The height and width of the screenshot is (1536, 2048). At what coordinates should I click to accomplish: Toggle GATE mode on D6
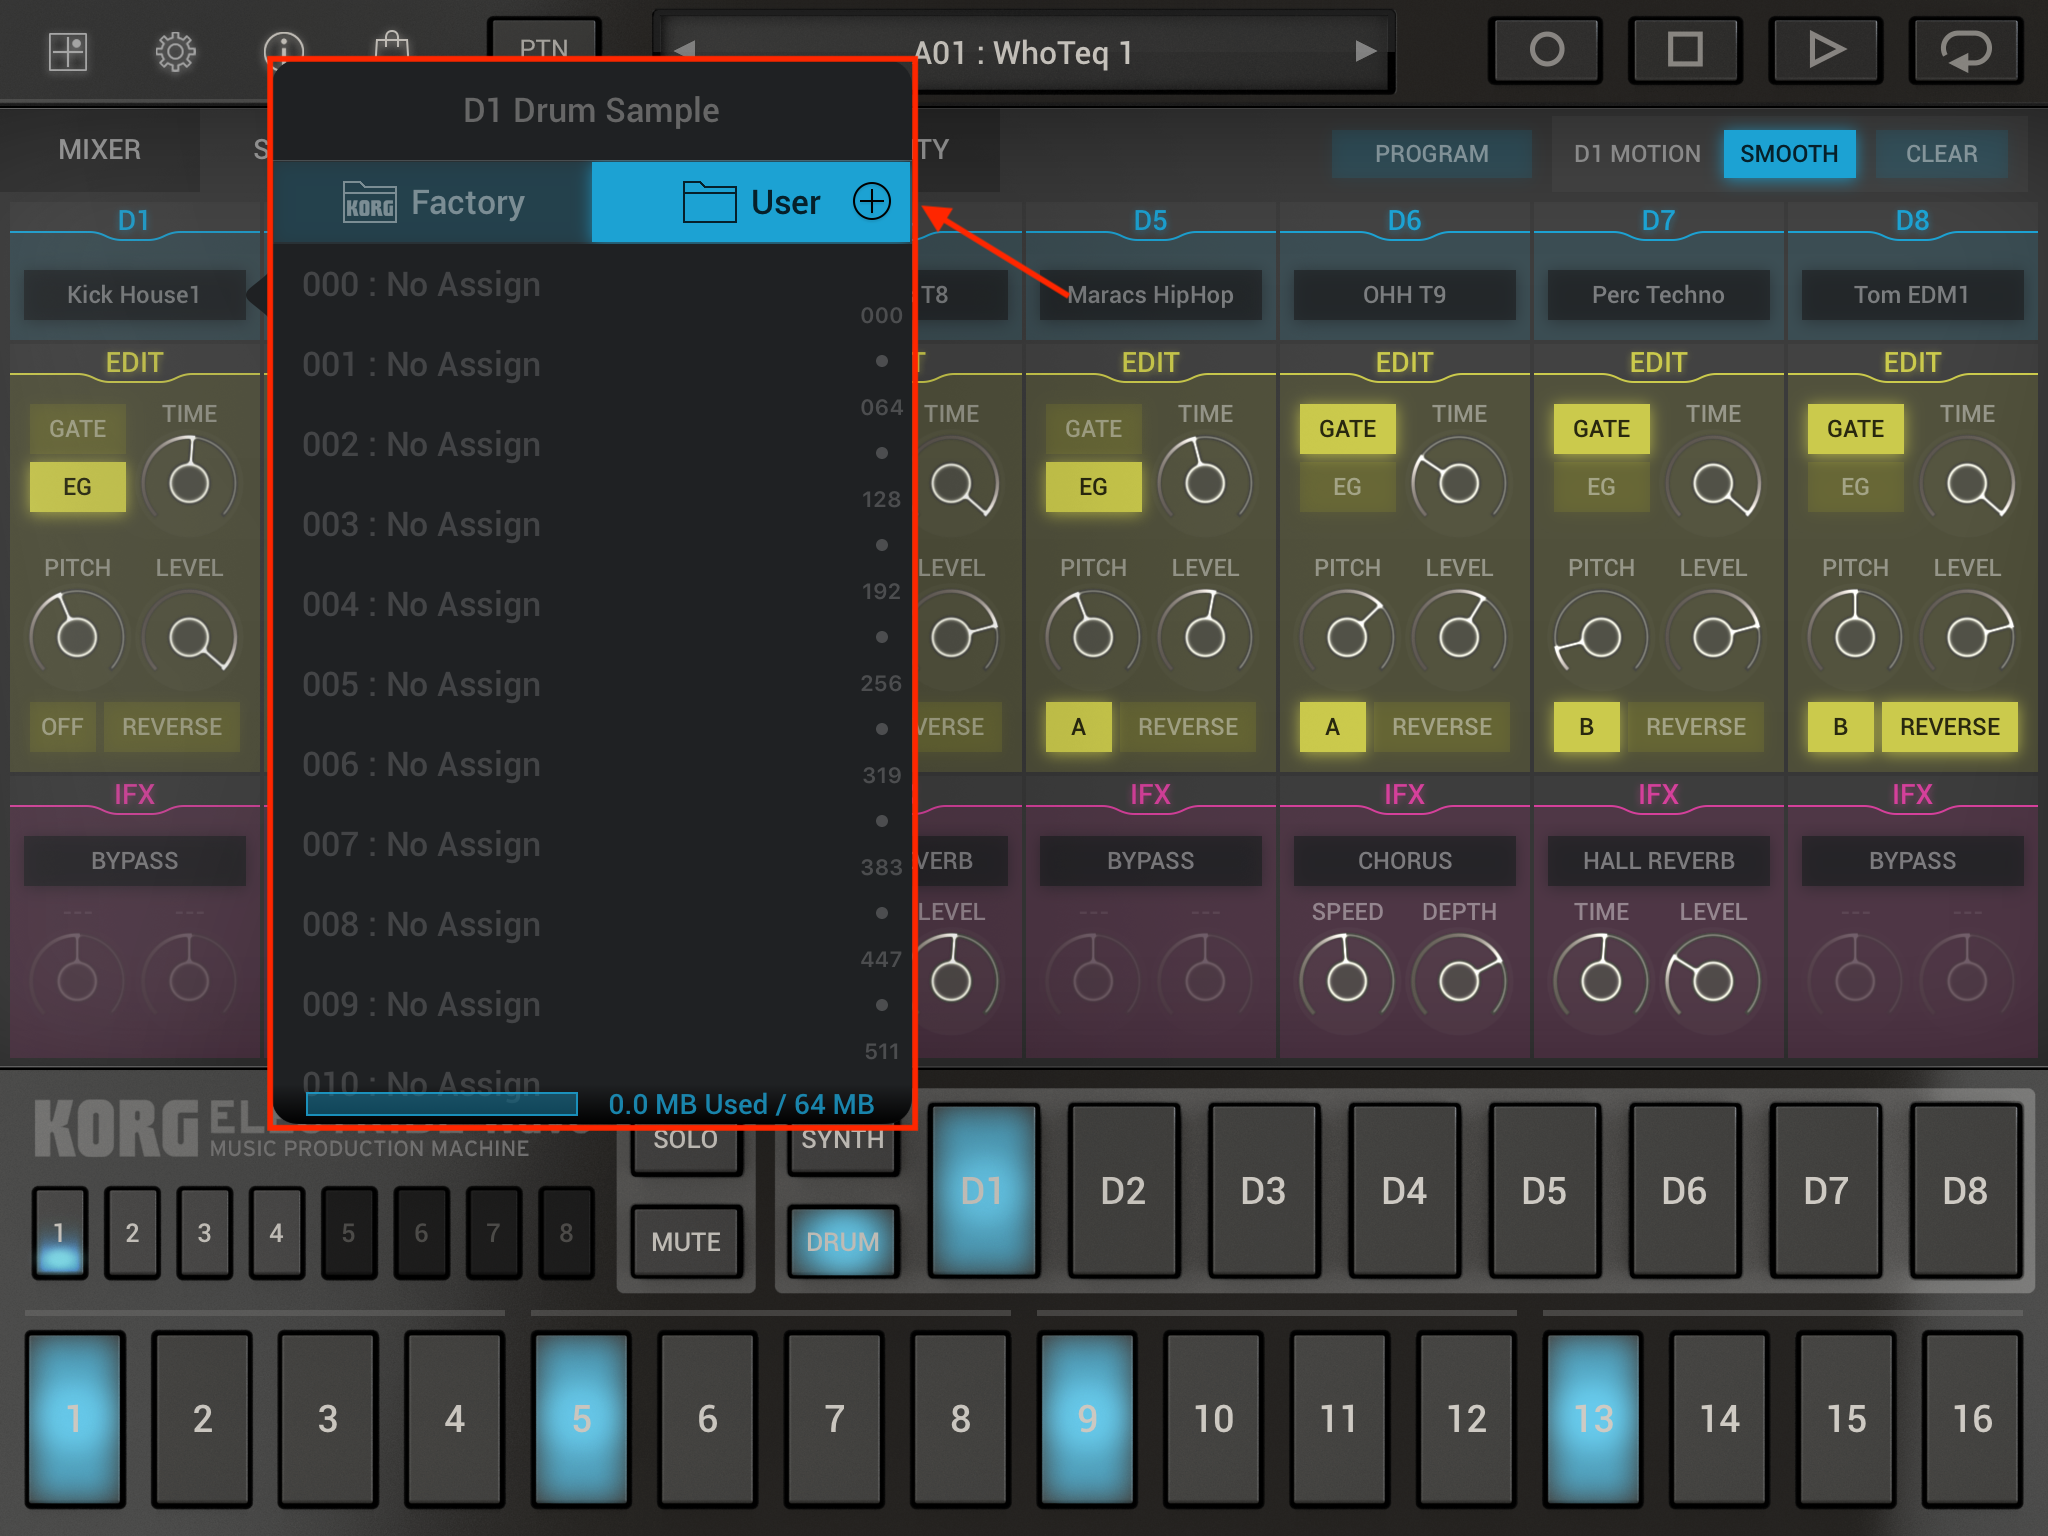point(1347,429)
